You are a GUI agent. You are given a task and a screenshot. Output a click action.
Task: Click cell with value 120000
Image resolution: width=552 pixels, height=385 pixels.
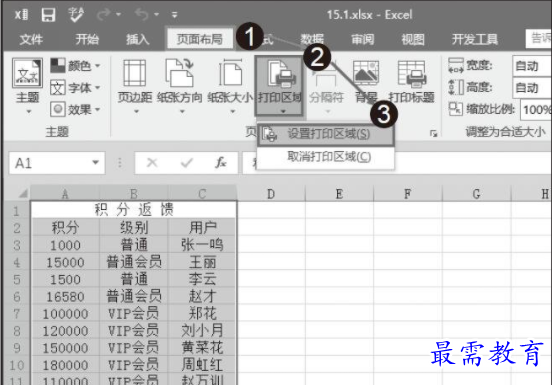tap(65, 331)
